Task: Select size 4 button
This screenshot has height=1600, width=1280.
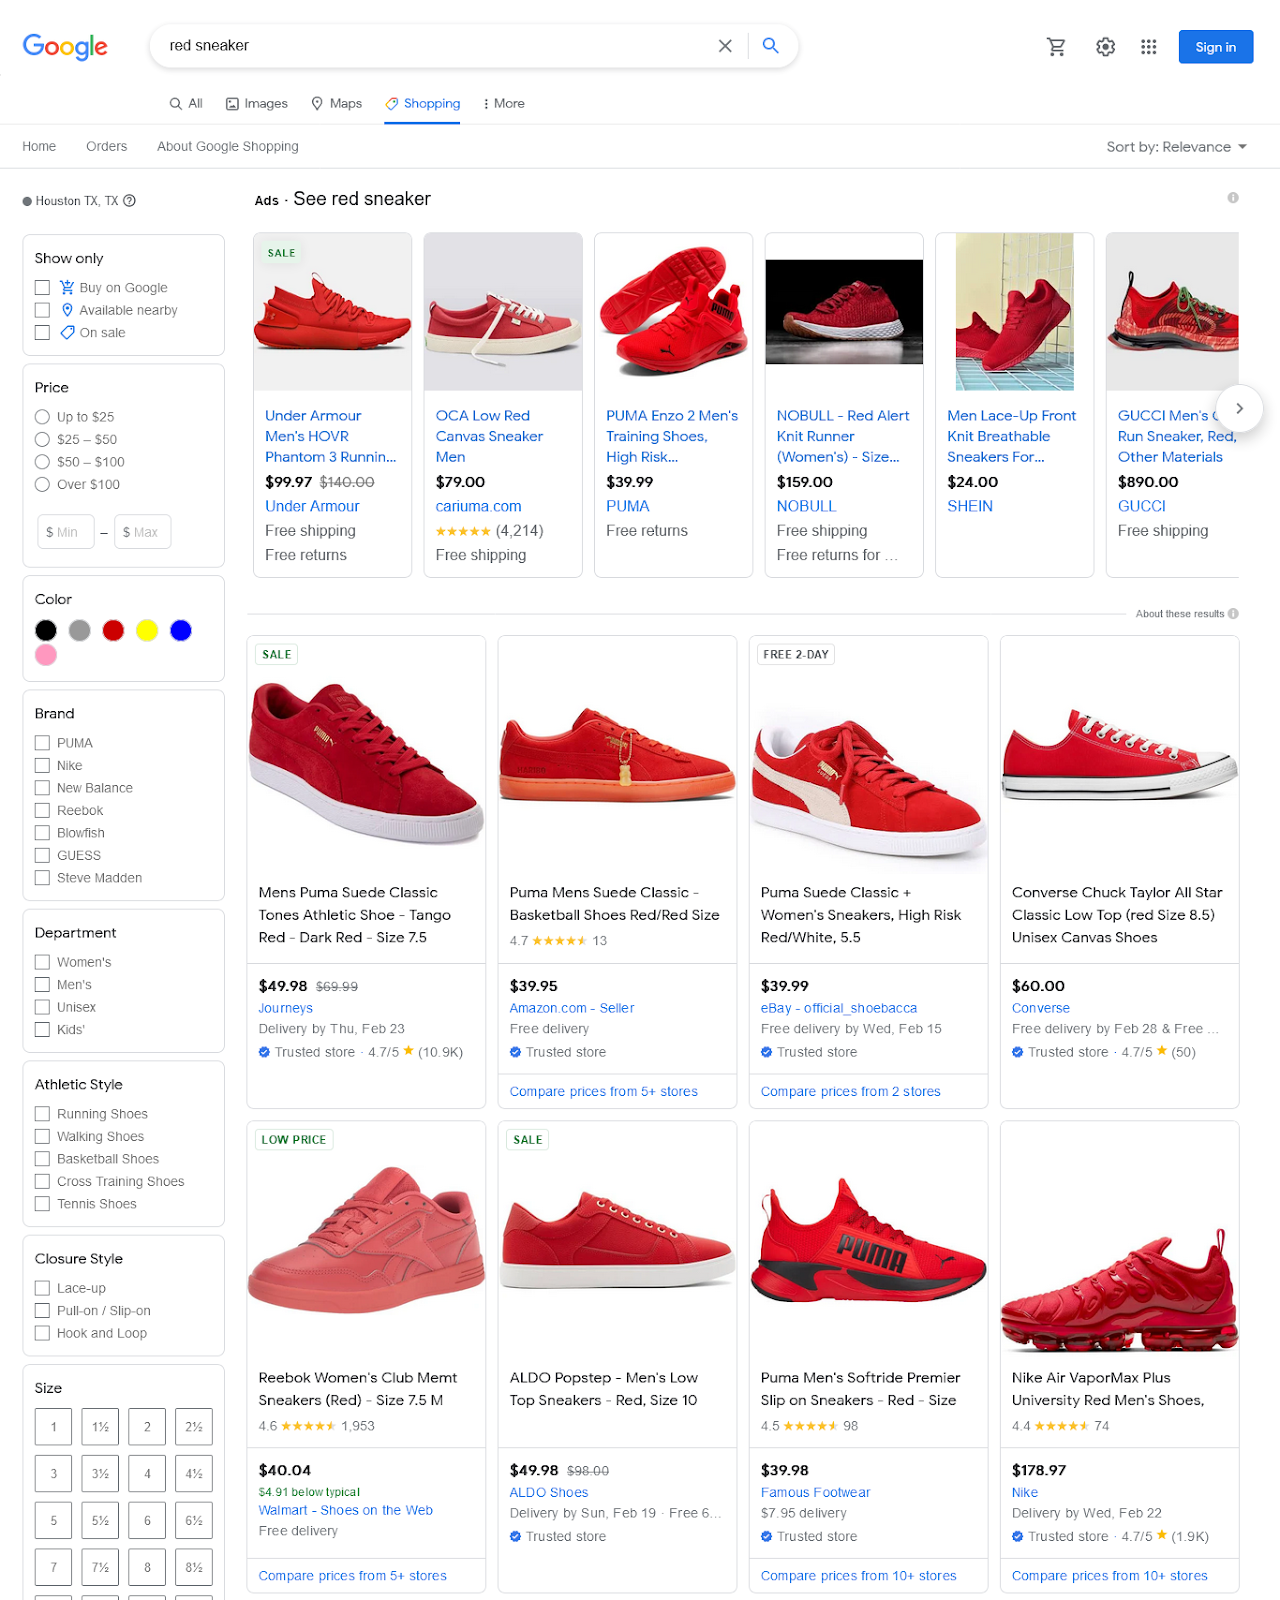Action: (x=147, y=1474)
